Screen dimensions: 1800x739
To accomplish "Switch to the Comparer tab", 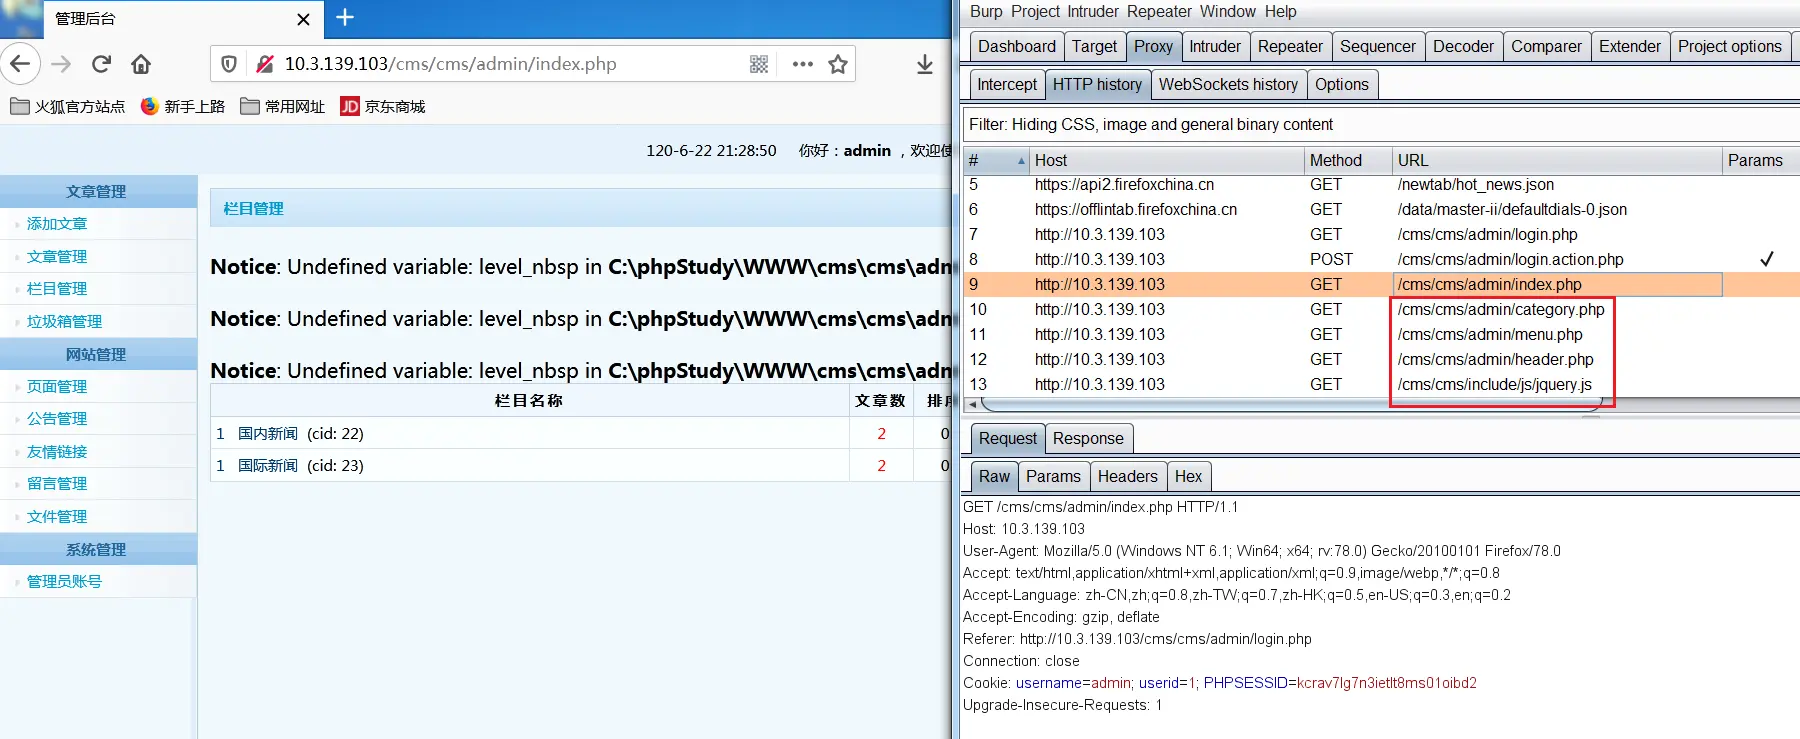I will (x=1546, y=47).
